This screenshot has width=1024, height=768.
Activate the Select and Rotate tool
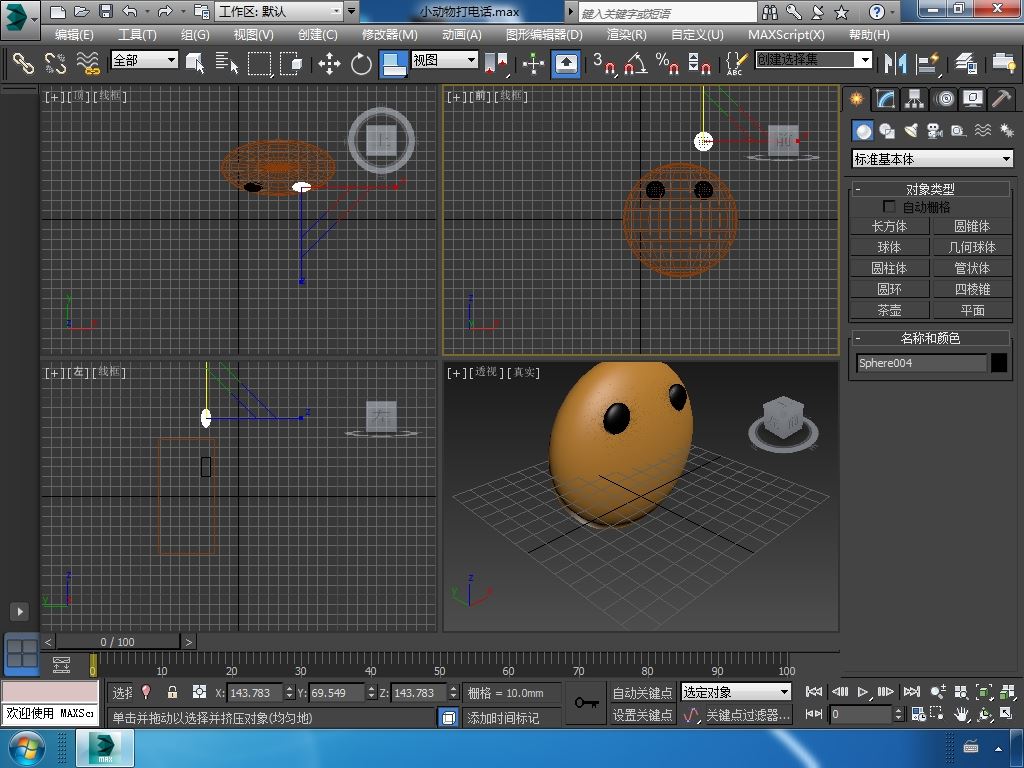pos(360,63)
